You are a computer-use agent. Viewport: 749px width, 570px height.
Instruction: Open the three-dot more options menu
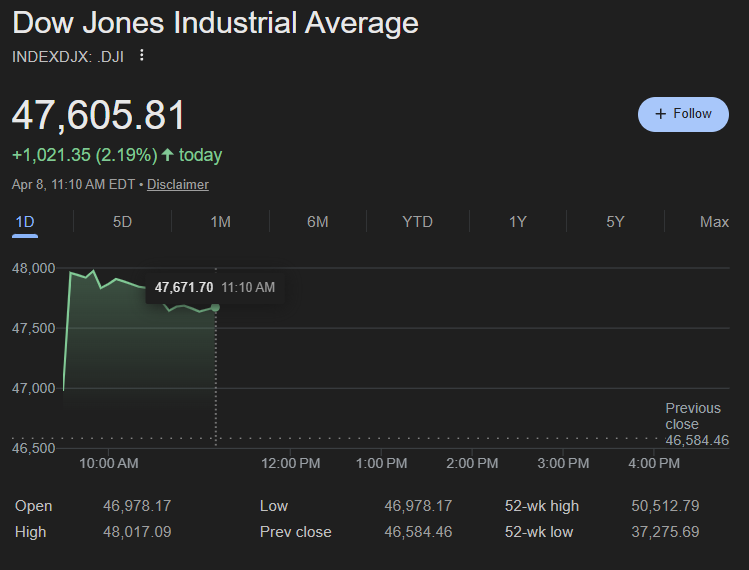pyautogui.click(x=141, y=55)
